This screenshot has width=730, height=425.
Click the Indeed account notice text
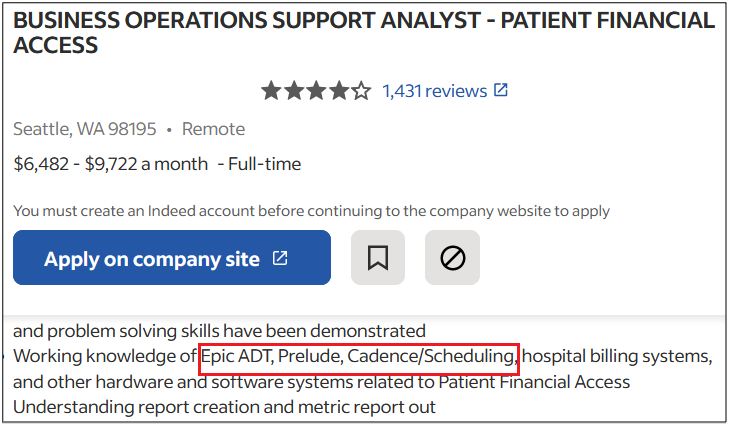(x=311, y=211)
